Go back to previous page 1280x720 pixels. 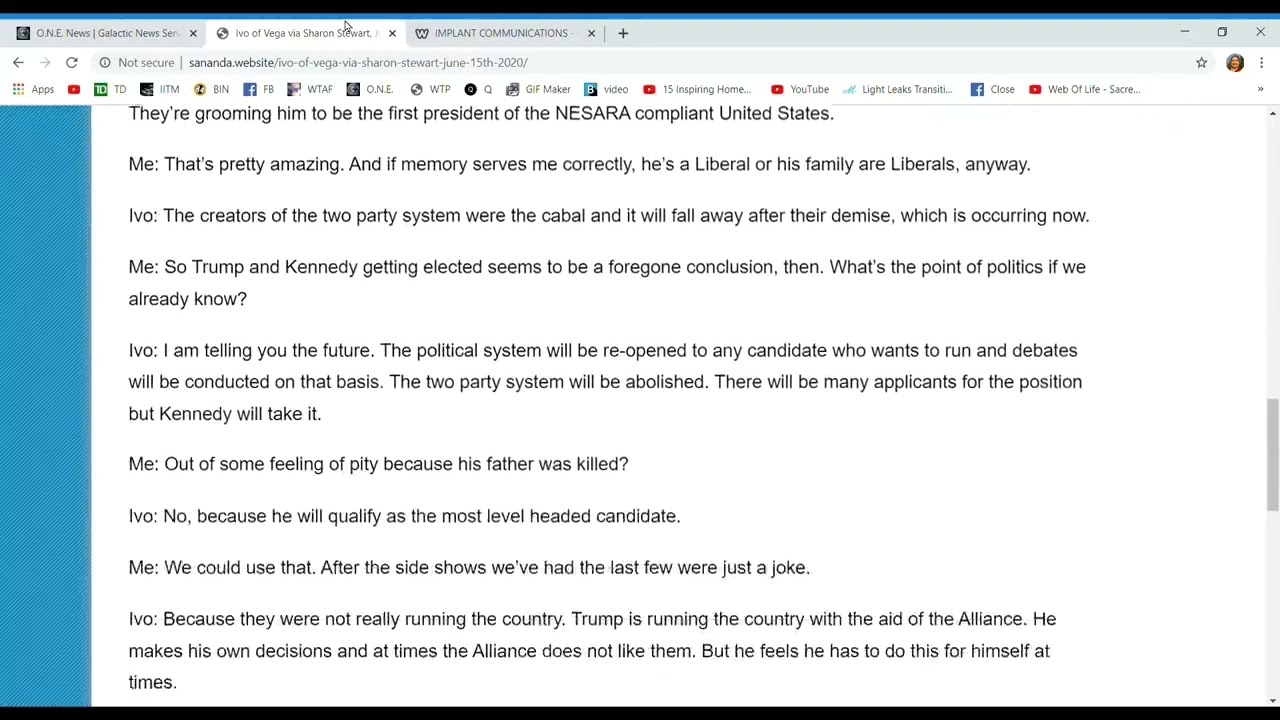(18, 62)
